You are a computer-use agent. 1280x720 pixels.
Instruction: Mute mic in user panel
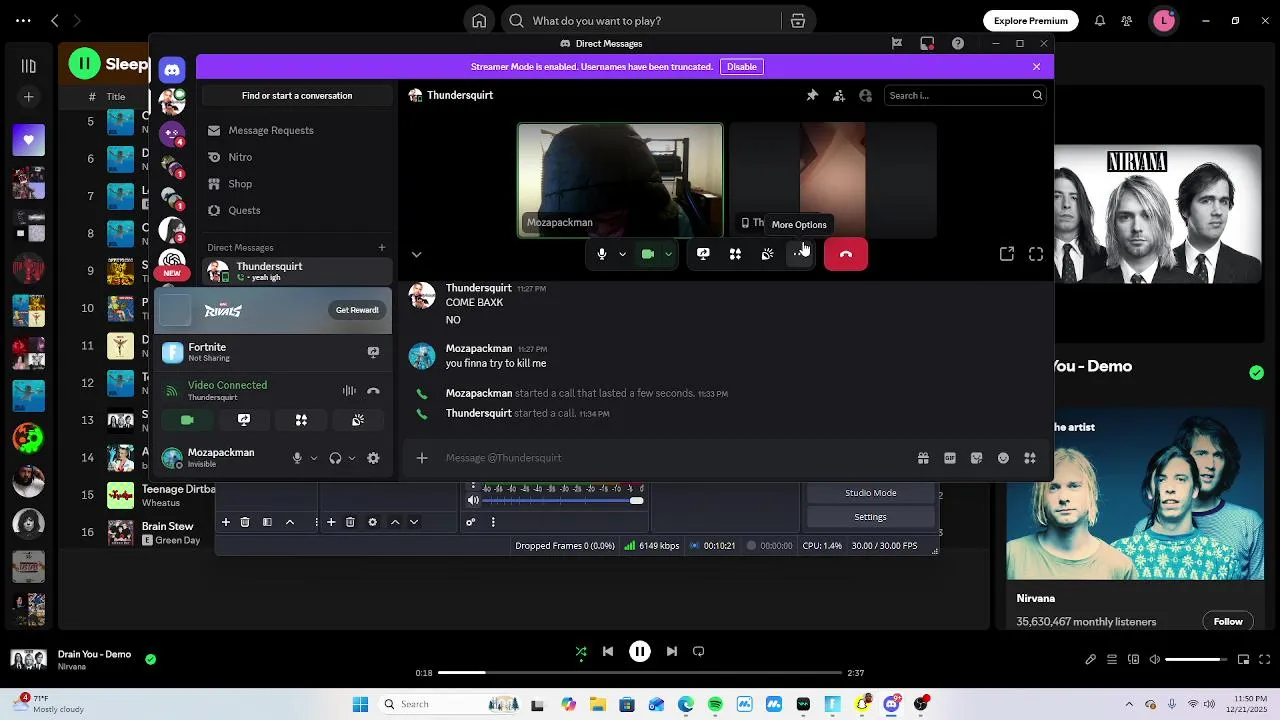(297, 458)
